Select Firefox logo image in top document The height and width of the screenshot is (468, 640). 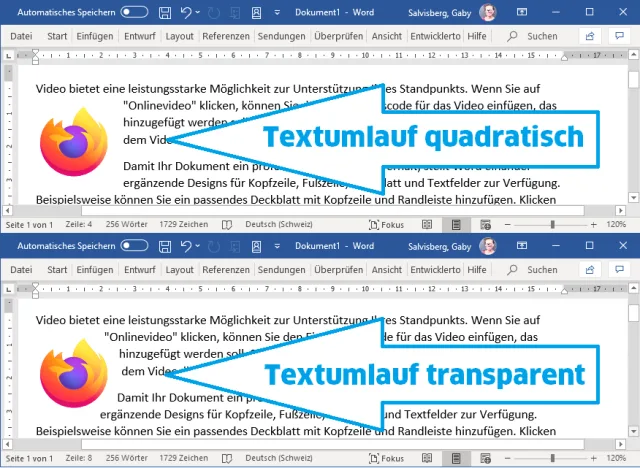(x=74, y=142)
